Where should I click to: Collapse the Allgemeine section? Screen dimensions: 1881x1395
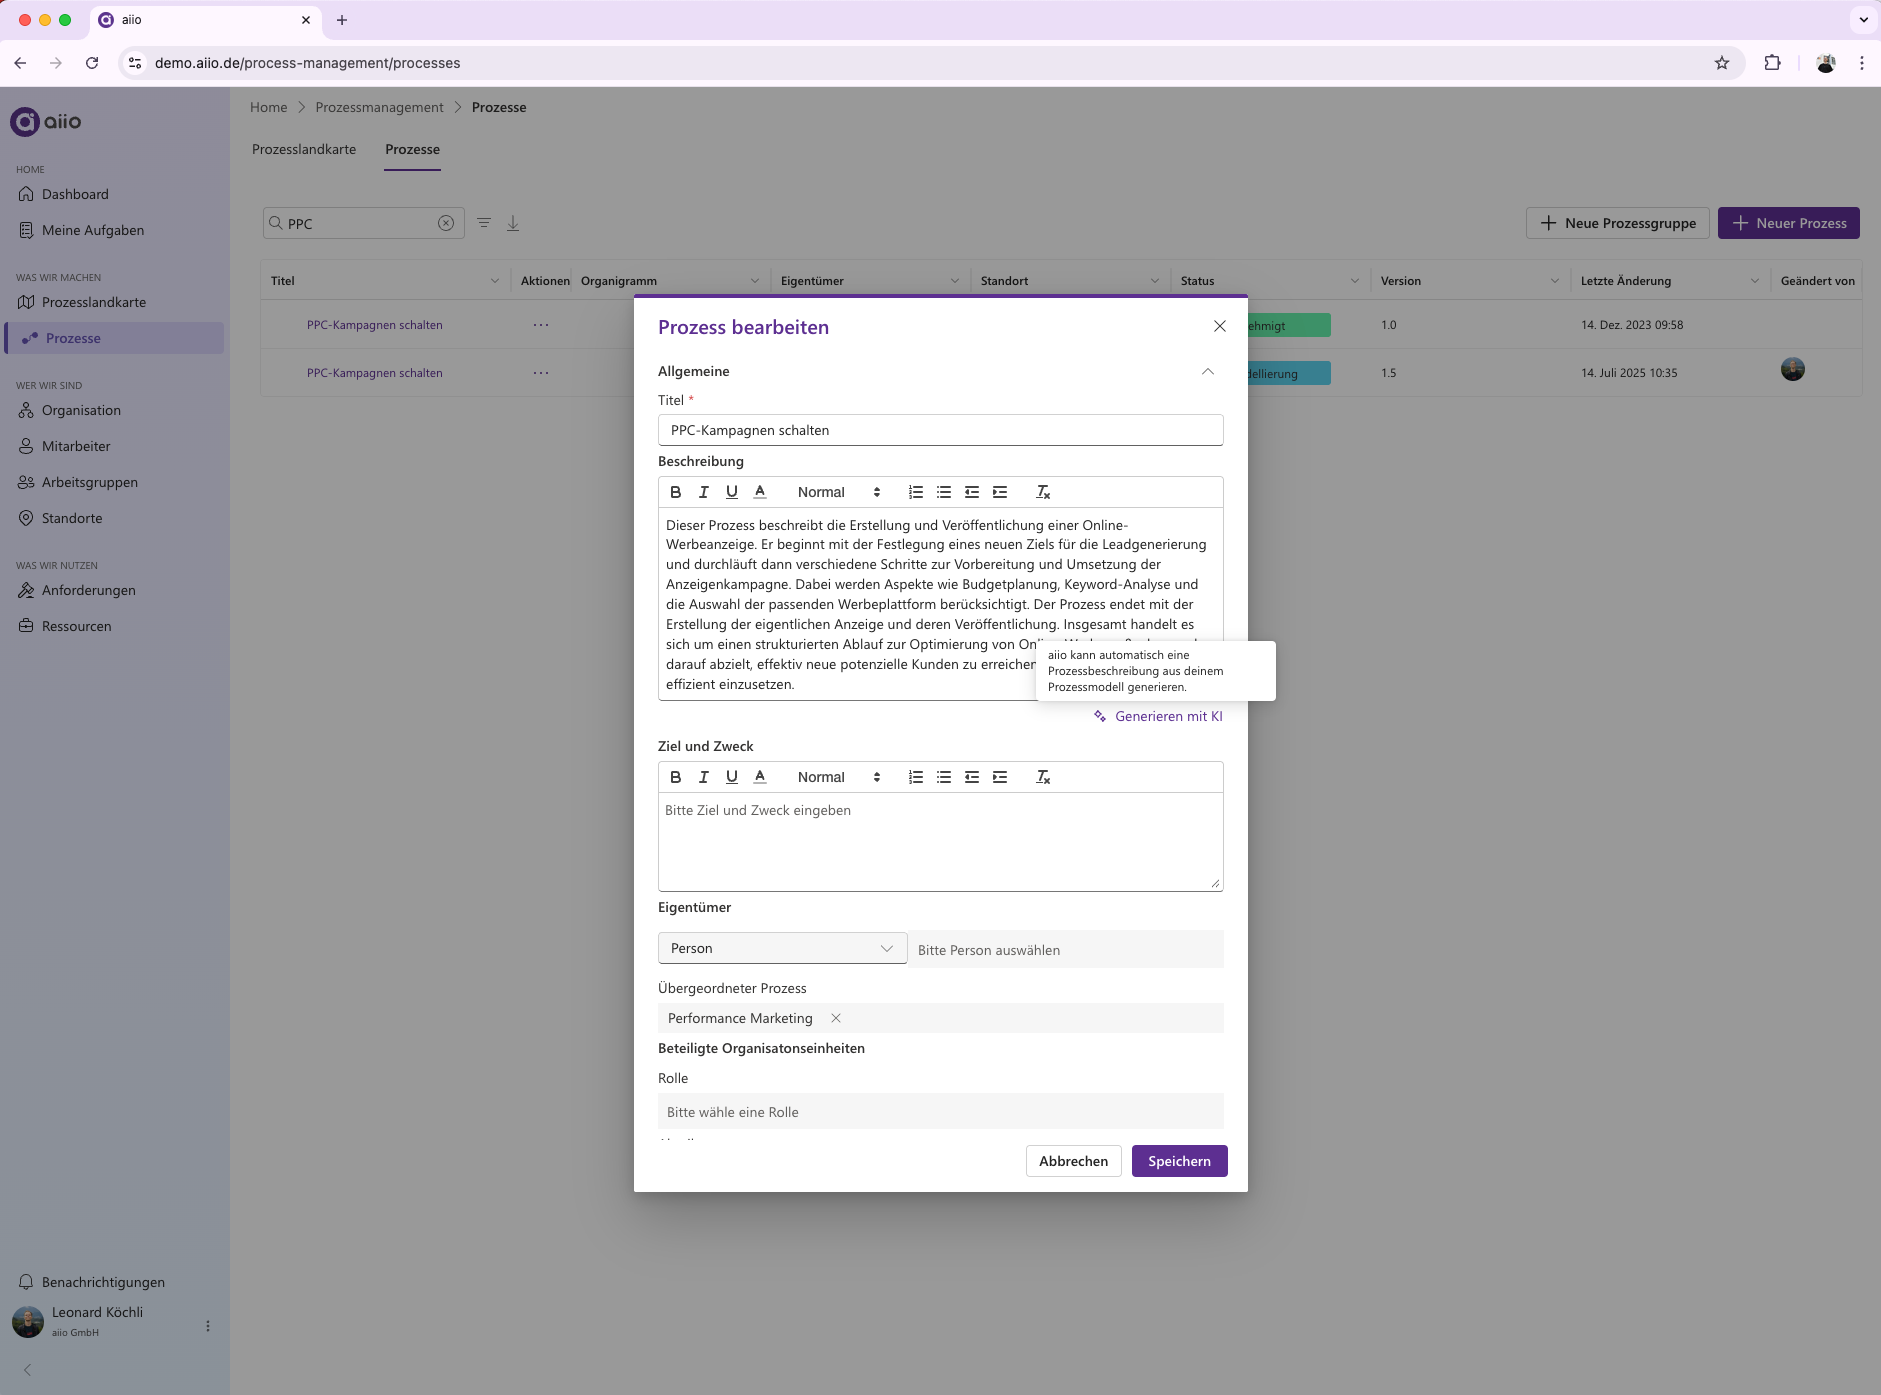(x=1206, y=371)
